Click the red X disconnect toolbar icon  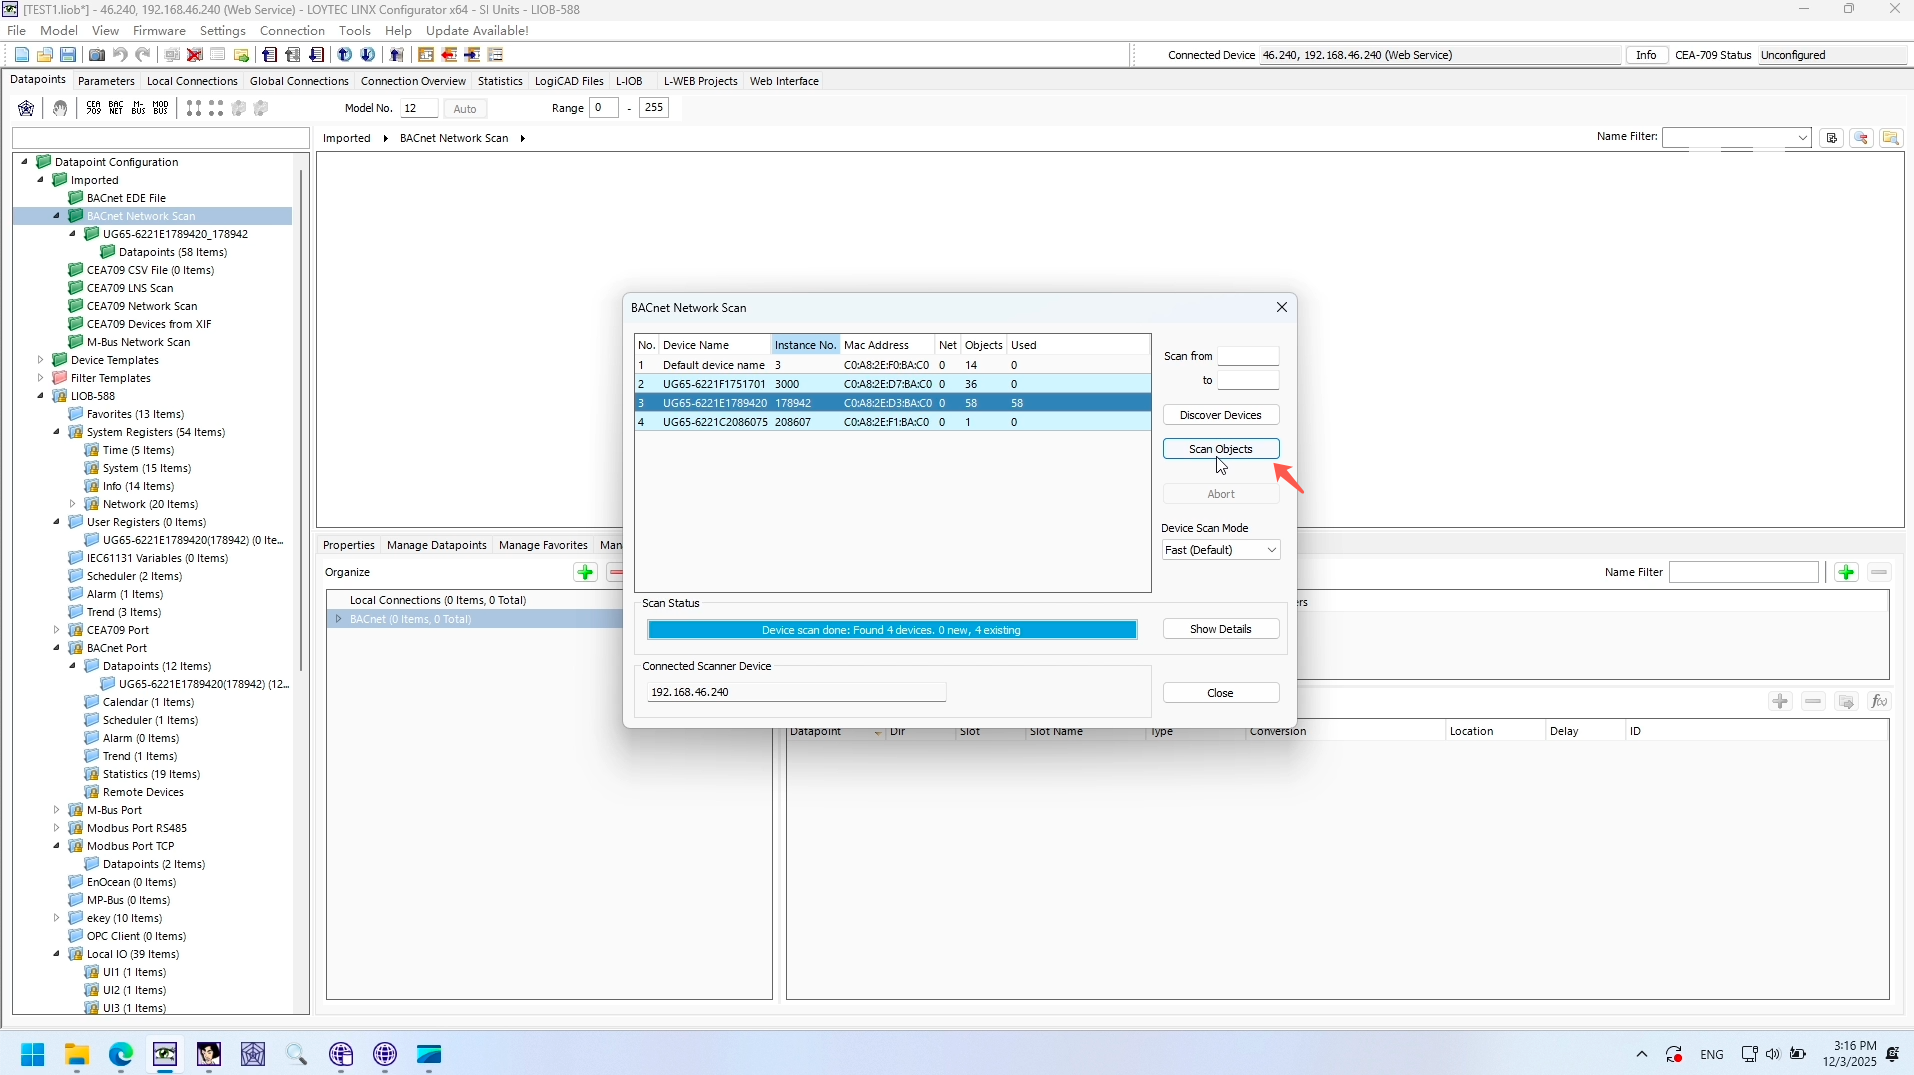(195, 55)
